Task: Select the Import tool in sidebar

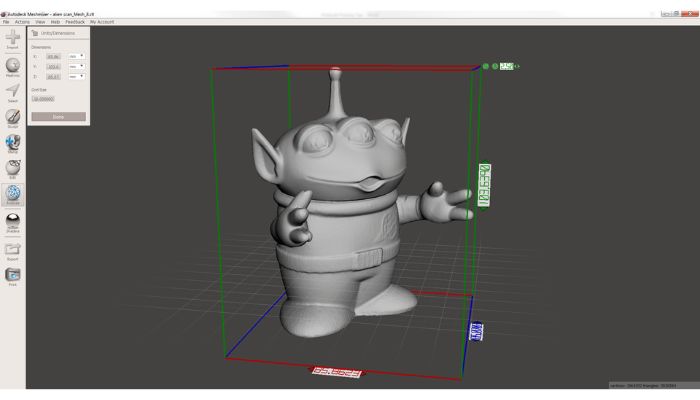Action: click(x=12, y=39)
